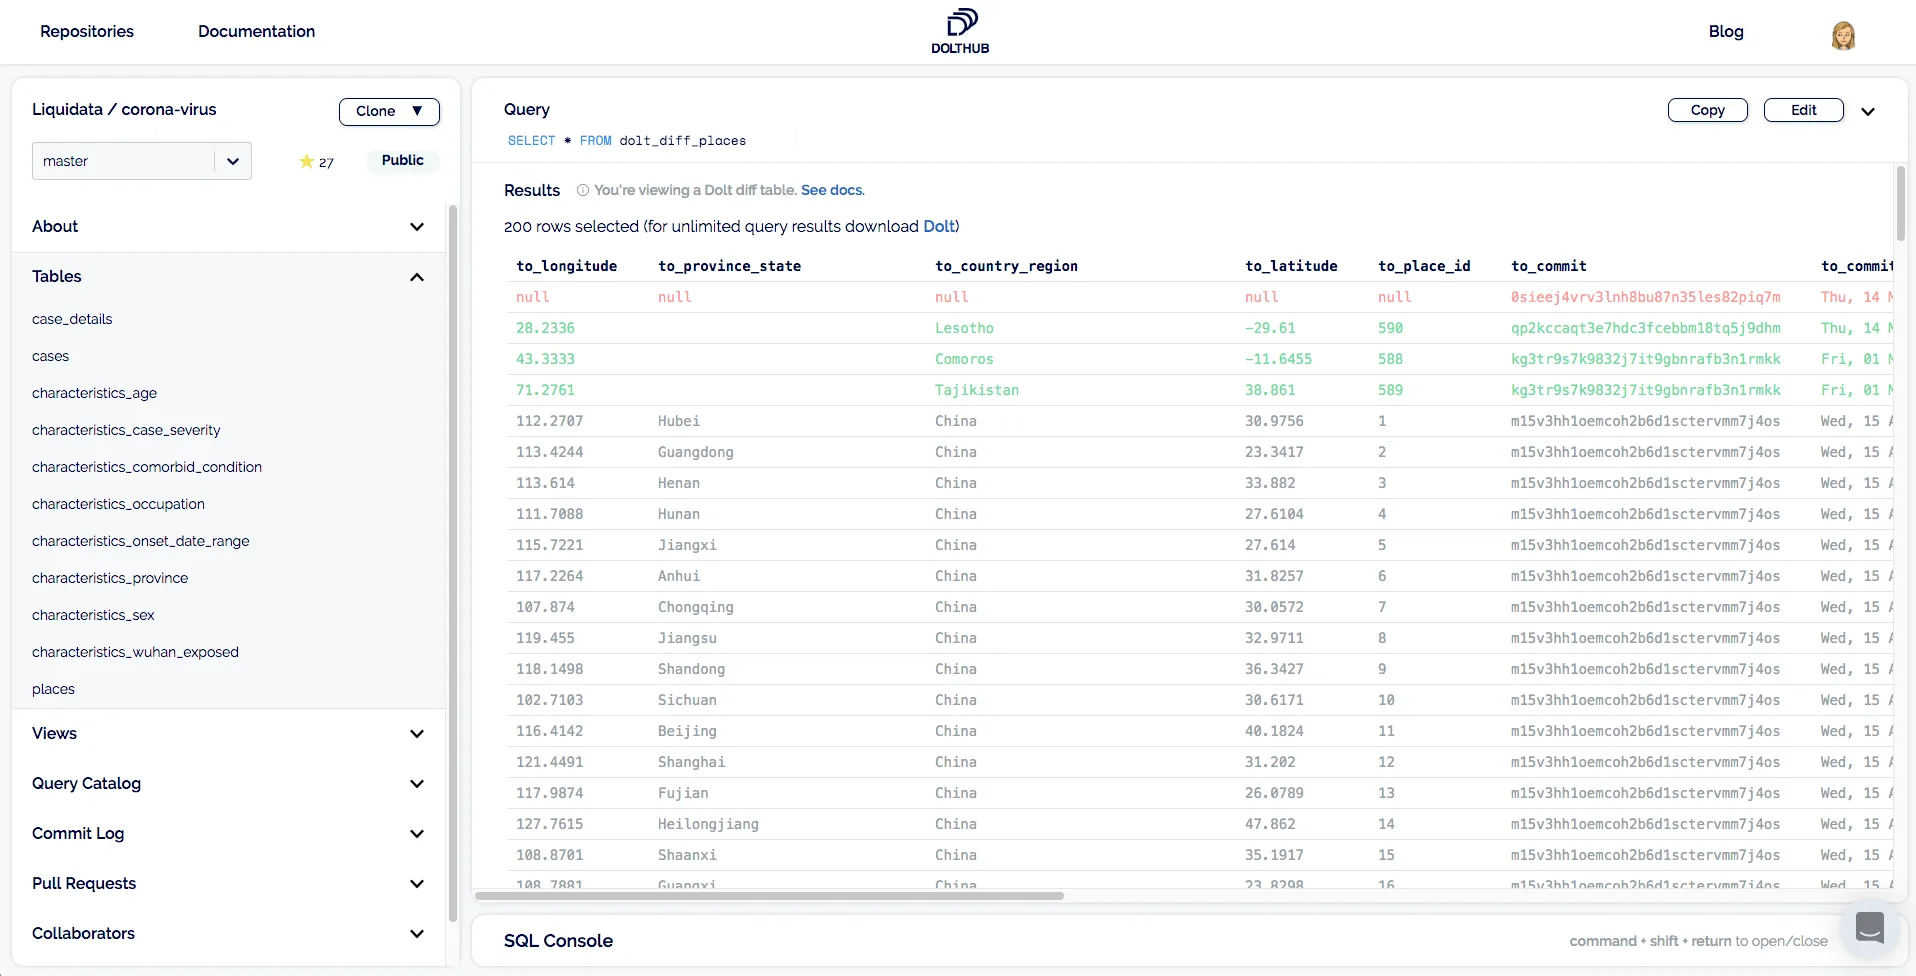This screenshot has height=976, width=1916.
Task: Open the SQL Console panel
Action: click(558, 941)
